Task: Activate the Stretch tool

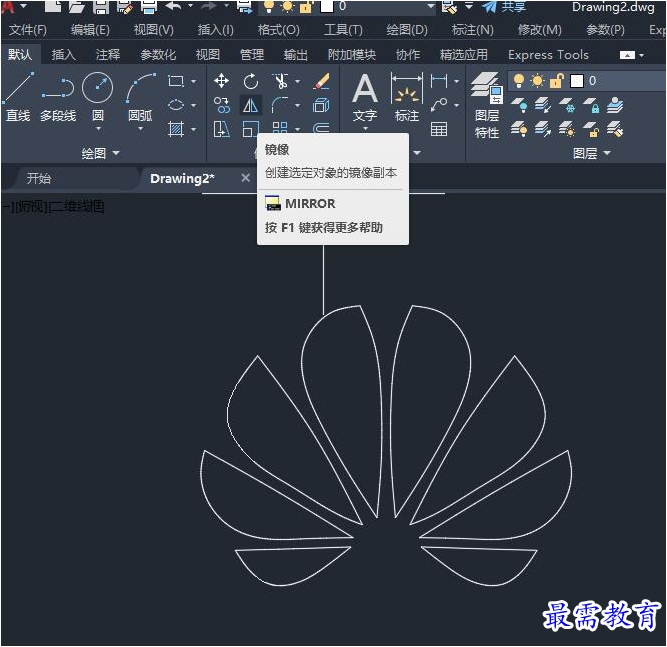Action: (x=221, y=129)
